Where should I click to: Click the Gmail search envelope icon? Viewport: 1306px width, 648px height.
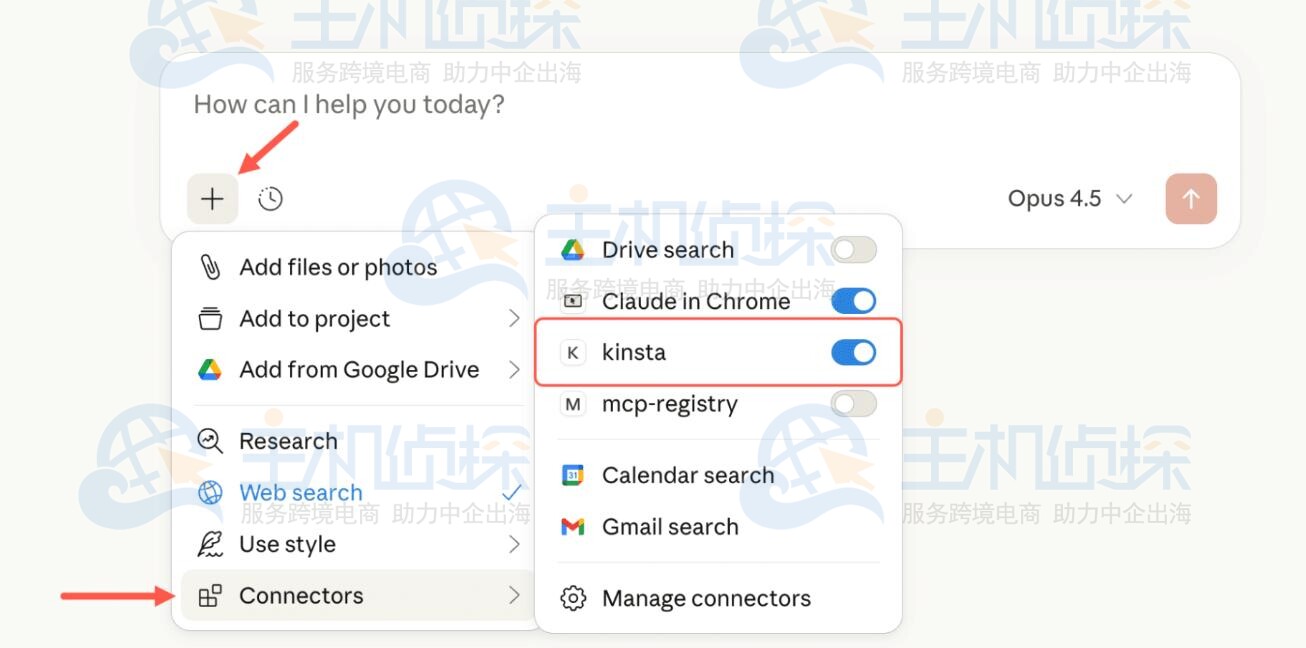[573, 527]
